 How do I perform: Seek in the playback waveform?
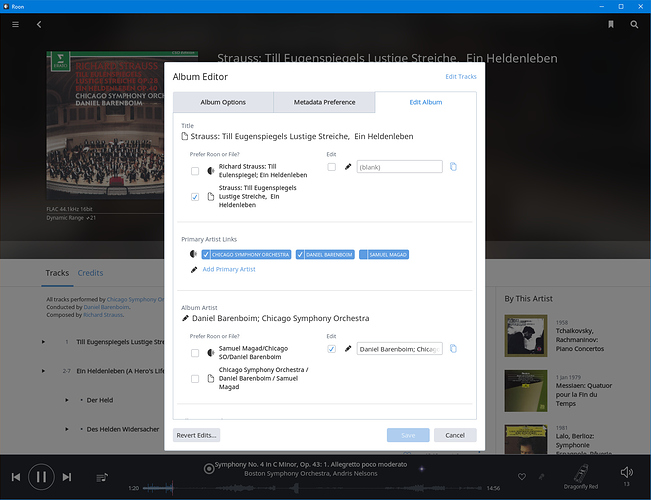313,488
